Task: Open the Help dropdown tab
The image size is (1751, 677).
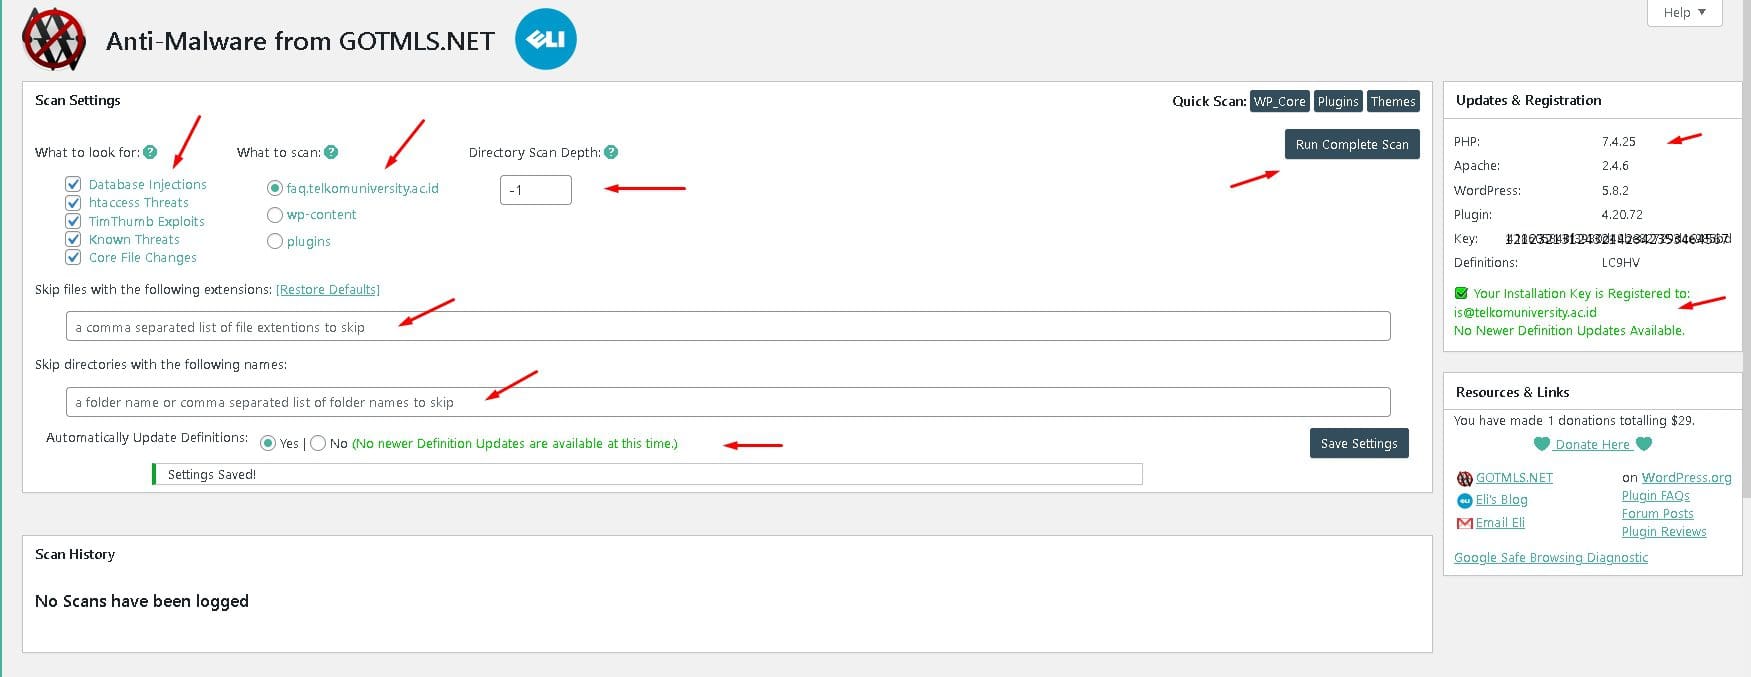Action: 1684,12
